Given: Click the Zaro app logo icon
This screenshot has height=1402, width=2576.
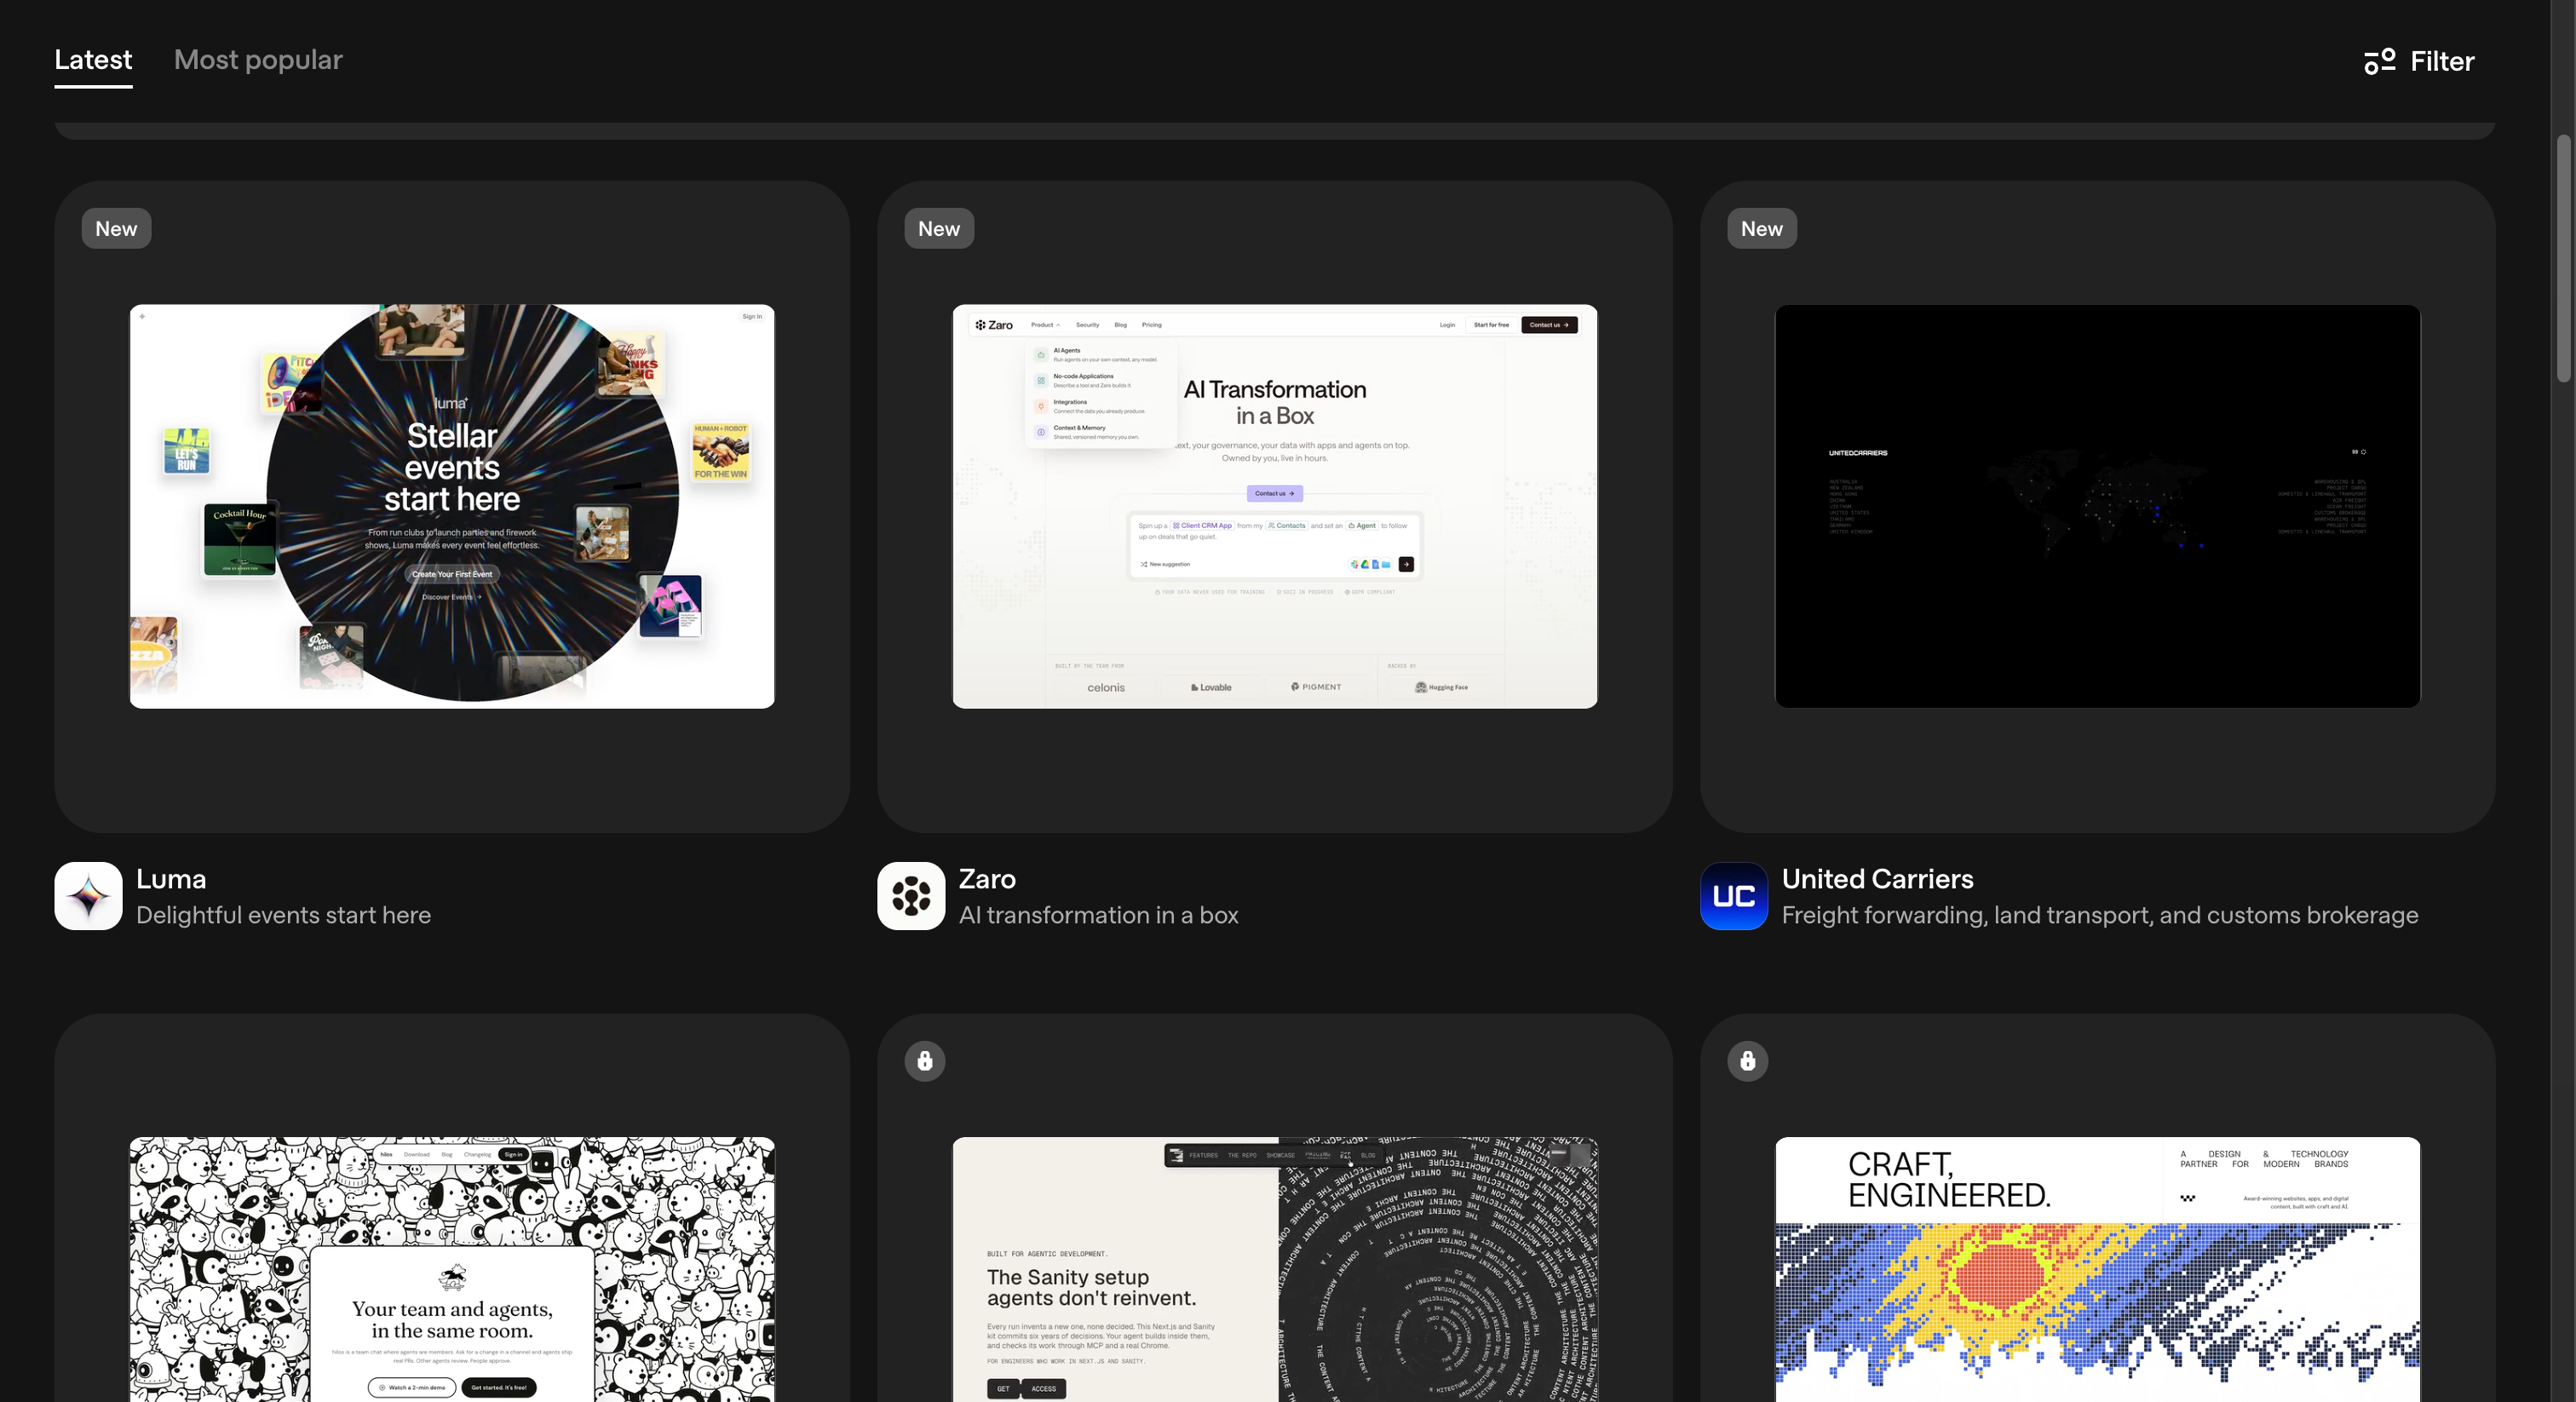Looking at the screenshot, I should pyautogui.click(x=911, y=896).
